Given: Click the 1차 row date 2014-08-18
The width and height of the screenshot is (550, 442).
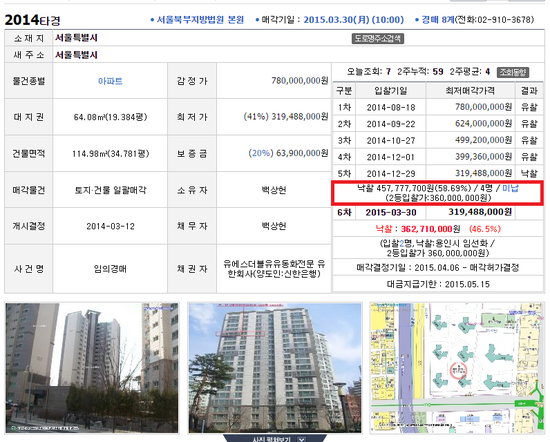Looking at the screenshot, I should 391,107.
